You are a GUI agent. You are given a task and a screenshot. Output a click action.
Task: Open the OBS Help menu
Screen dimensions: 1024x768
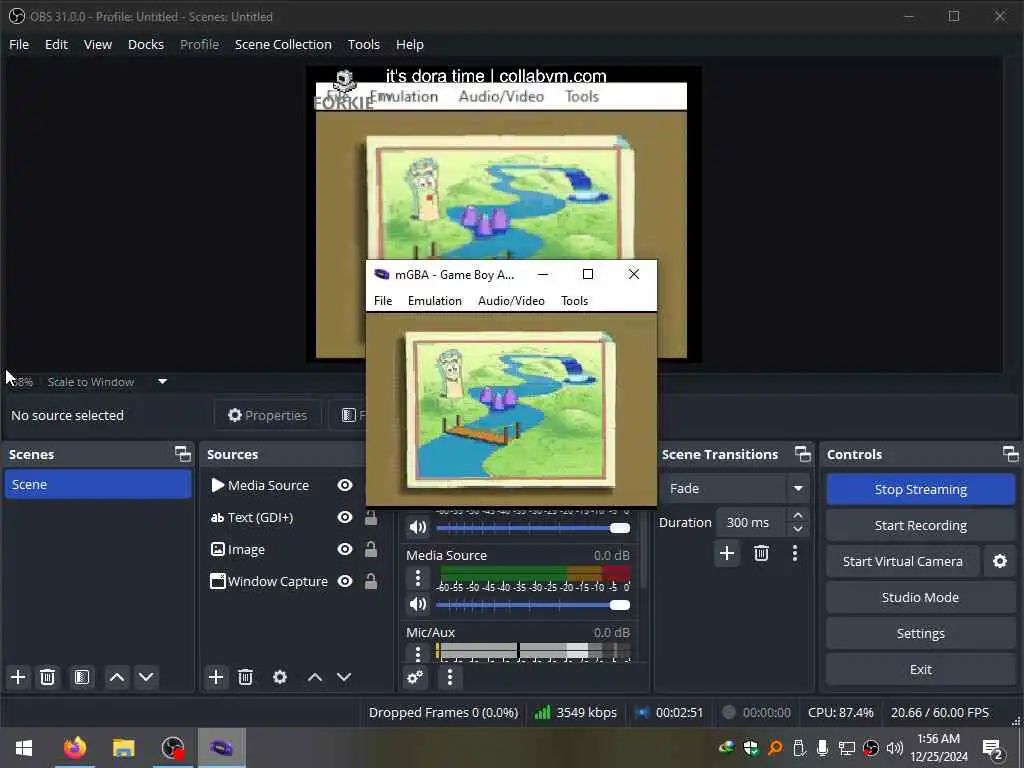(x=410, y=44)
